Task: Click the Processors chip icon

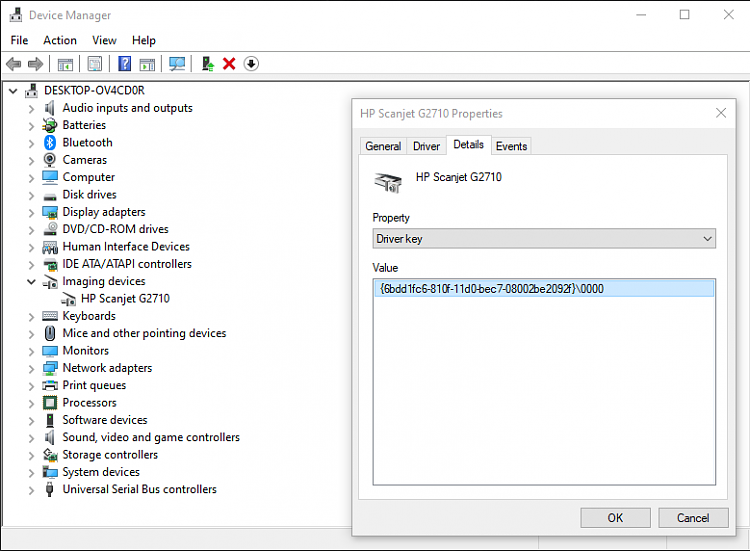Action: pyautogui.click(x=50, y=403)
